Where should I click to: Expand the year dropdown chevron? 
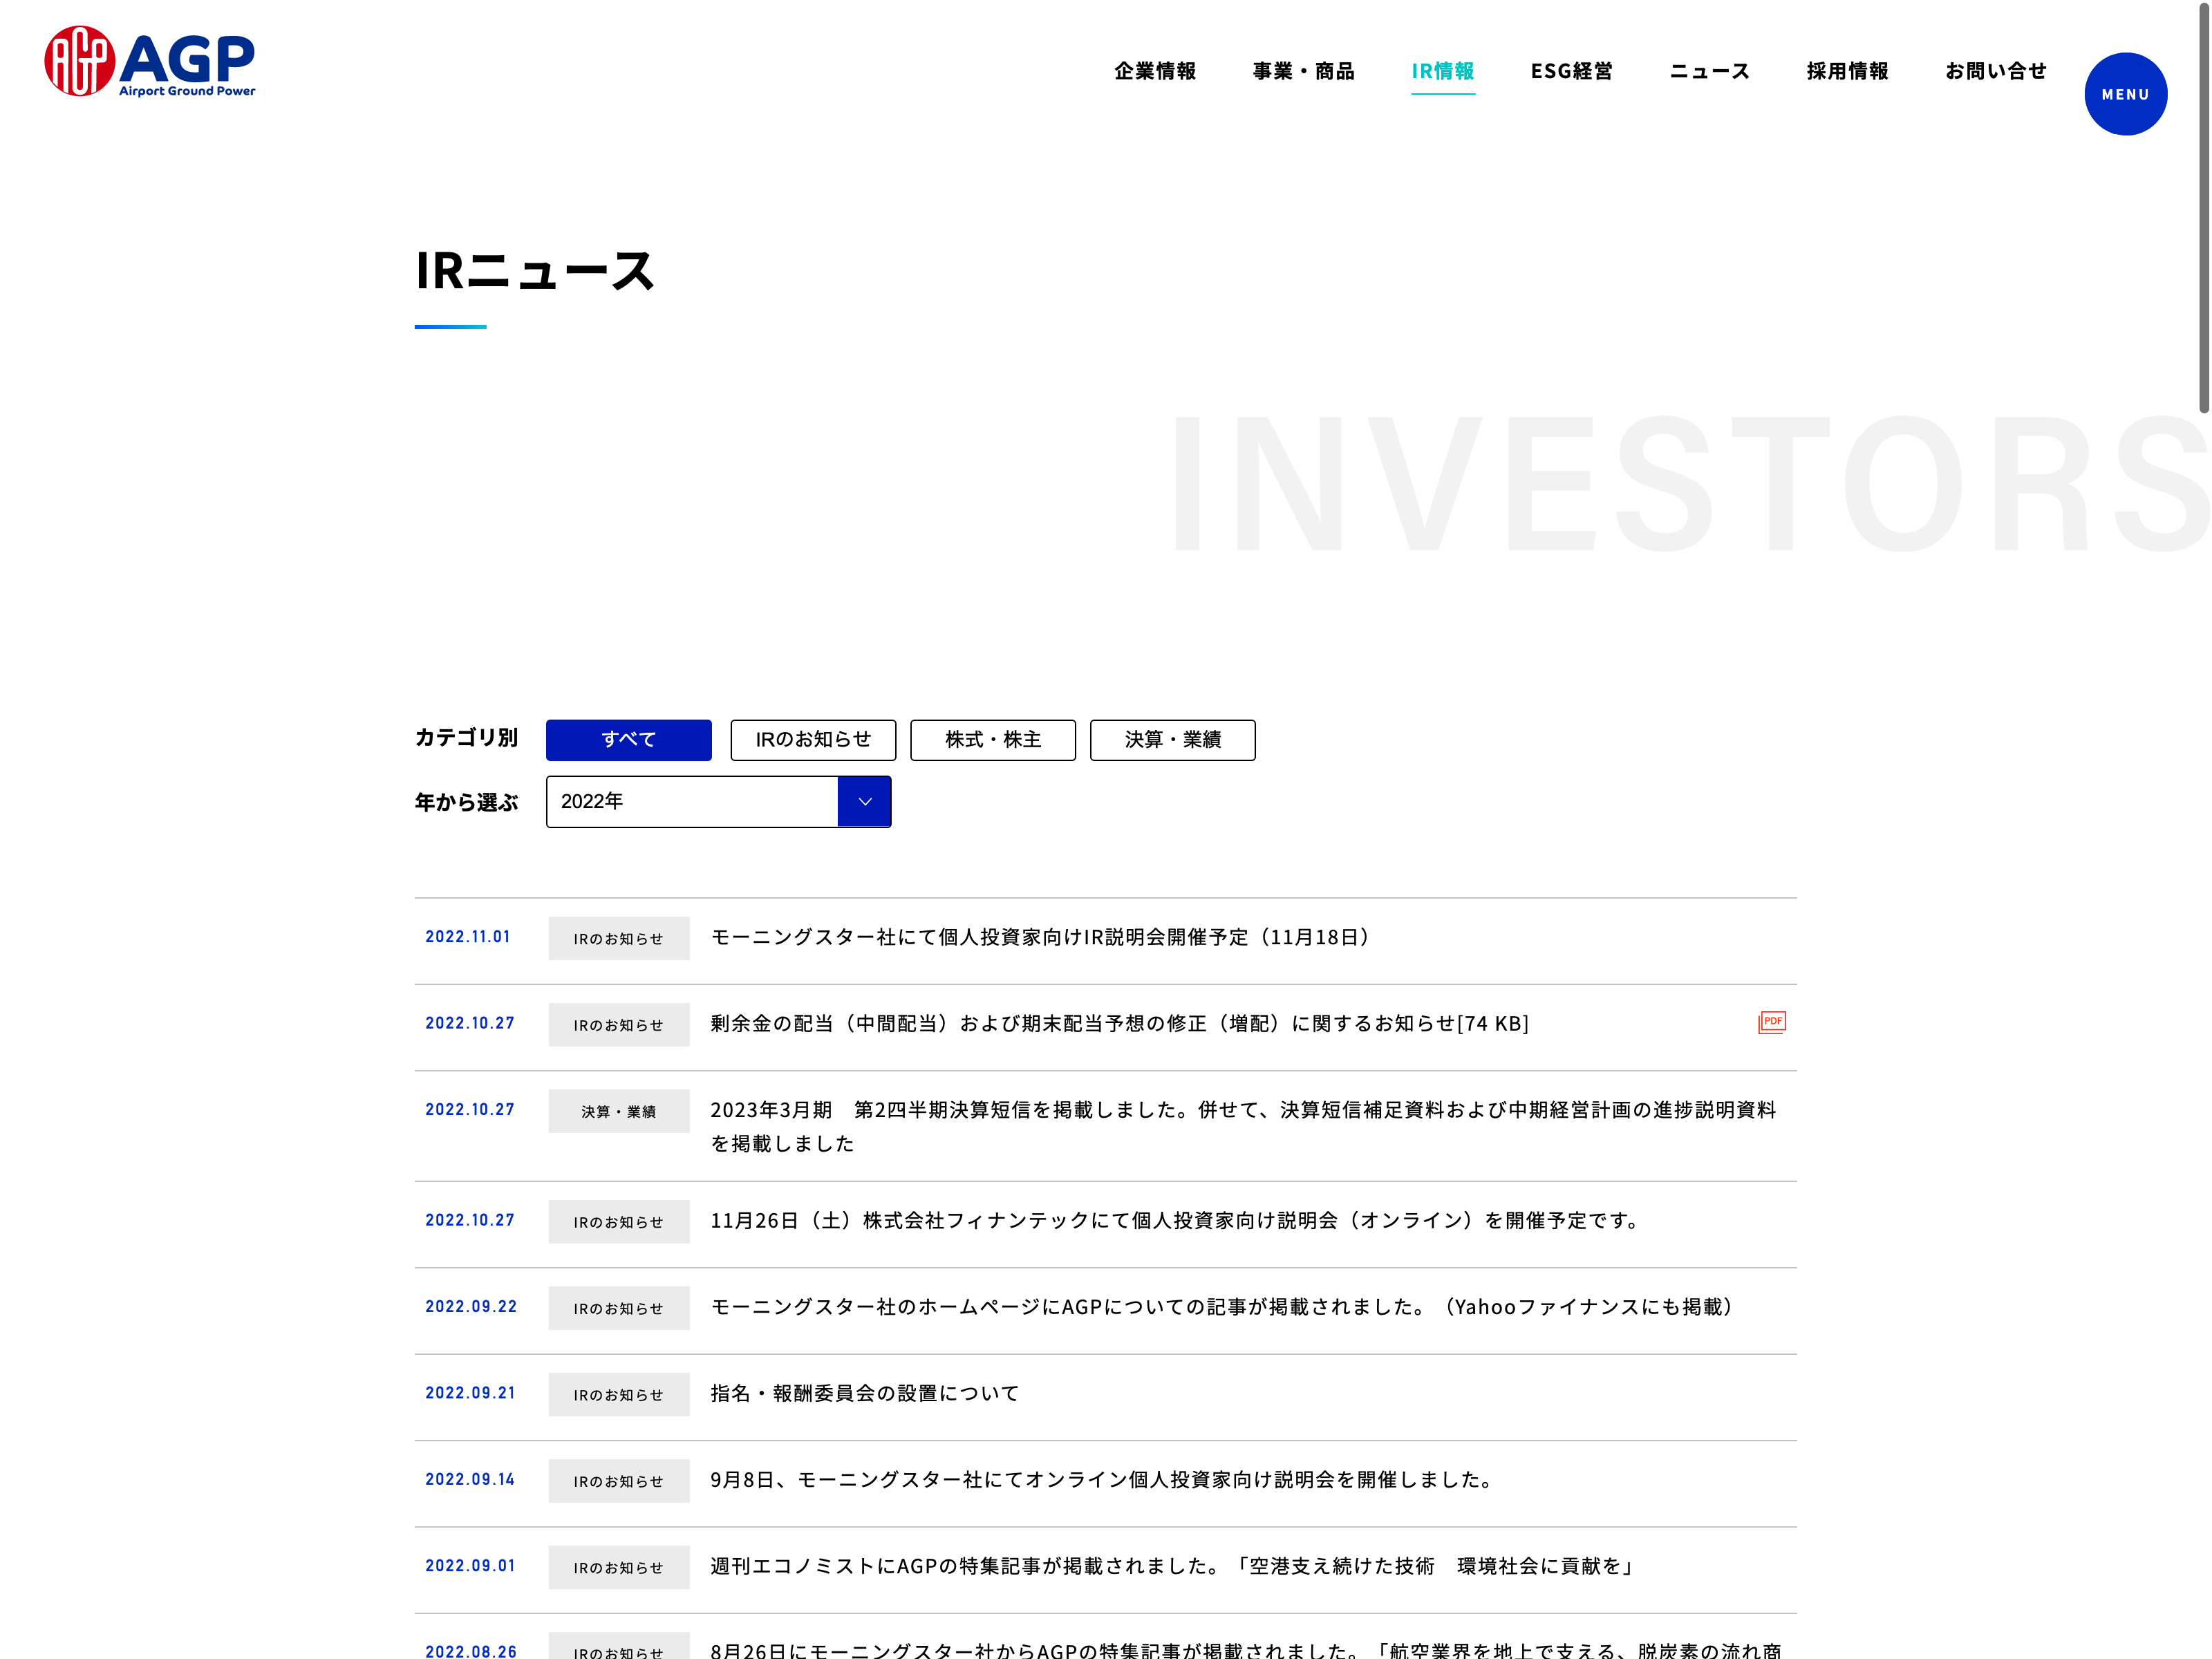coord(864,802)
